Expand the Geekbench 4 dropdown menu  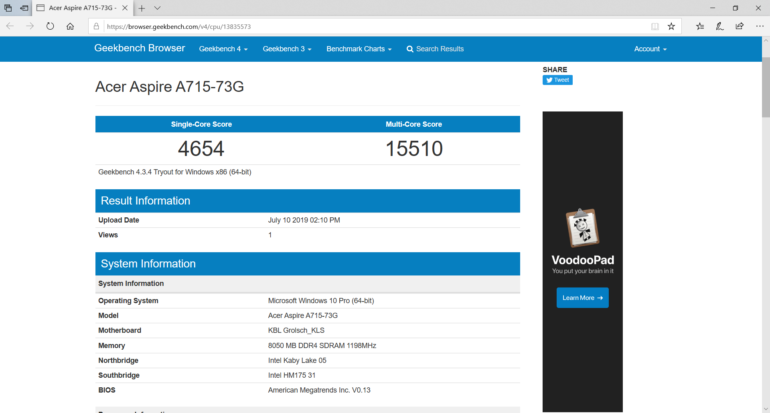click(x=223, y=49)
